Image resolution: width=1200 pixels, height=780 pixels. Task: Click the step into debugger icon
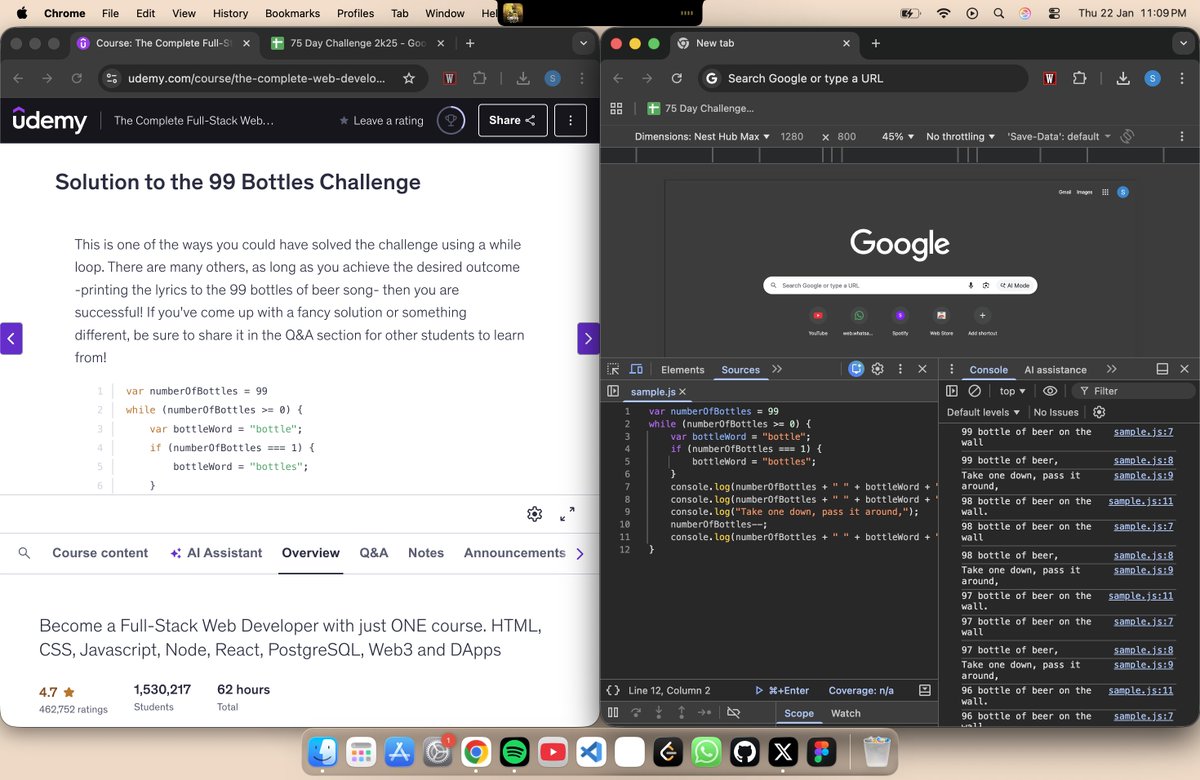pos(659,713)
